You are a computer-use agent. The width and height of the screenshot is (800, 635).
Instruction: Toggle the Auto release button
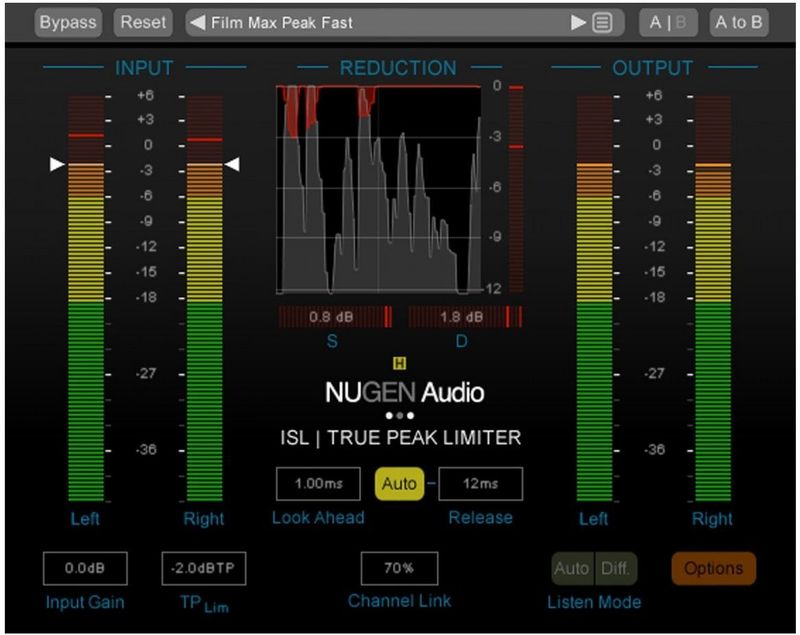(399, 484)
